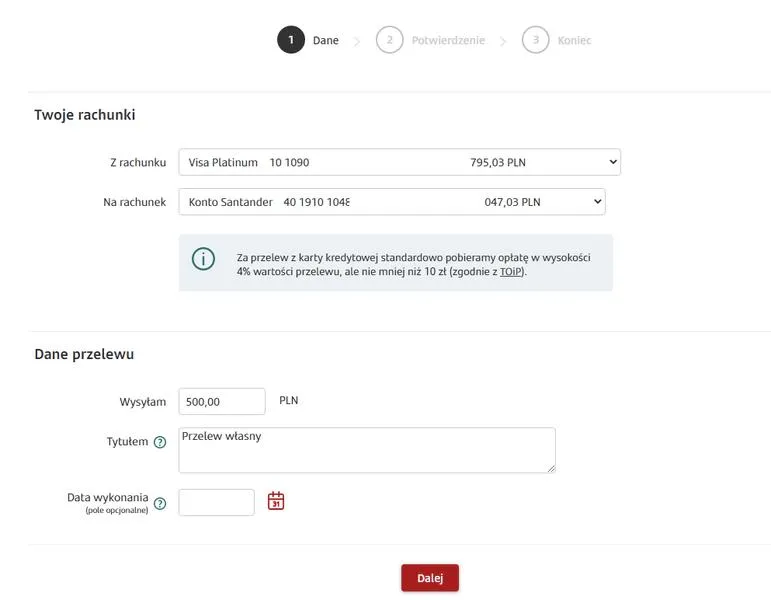Screen dimensions: 771x600
Task: Click into the Tytułem text area
Action: pyautogui.click(x=367, y=450)
